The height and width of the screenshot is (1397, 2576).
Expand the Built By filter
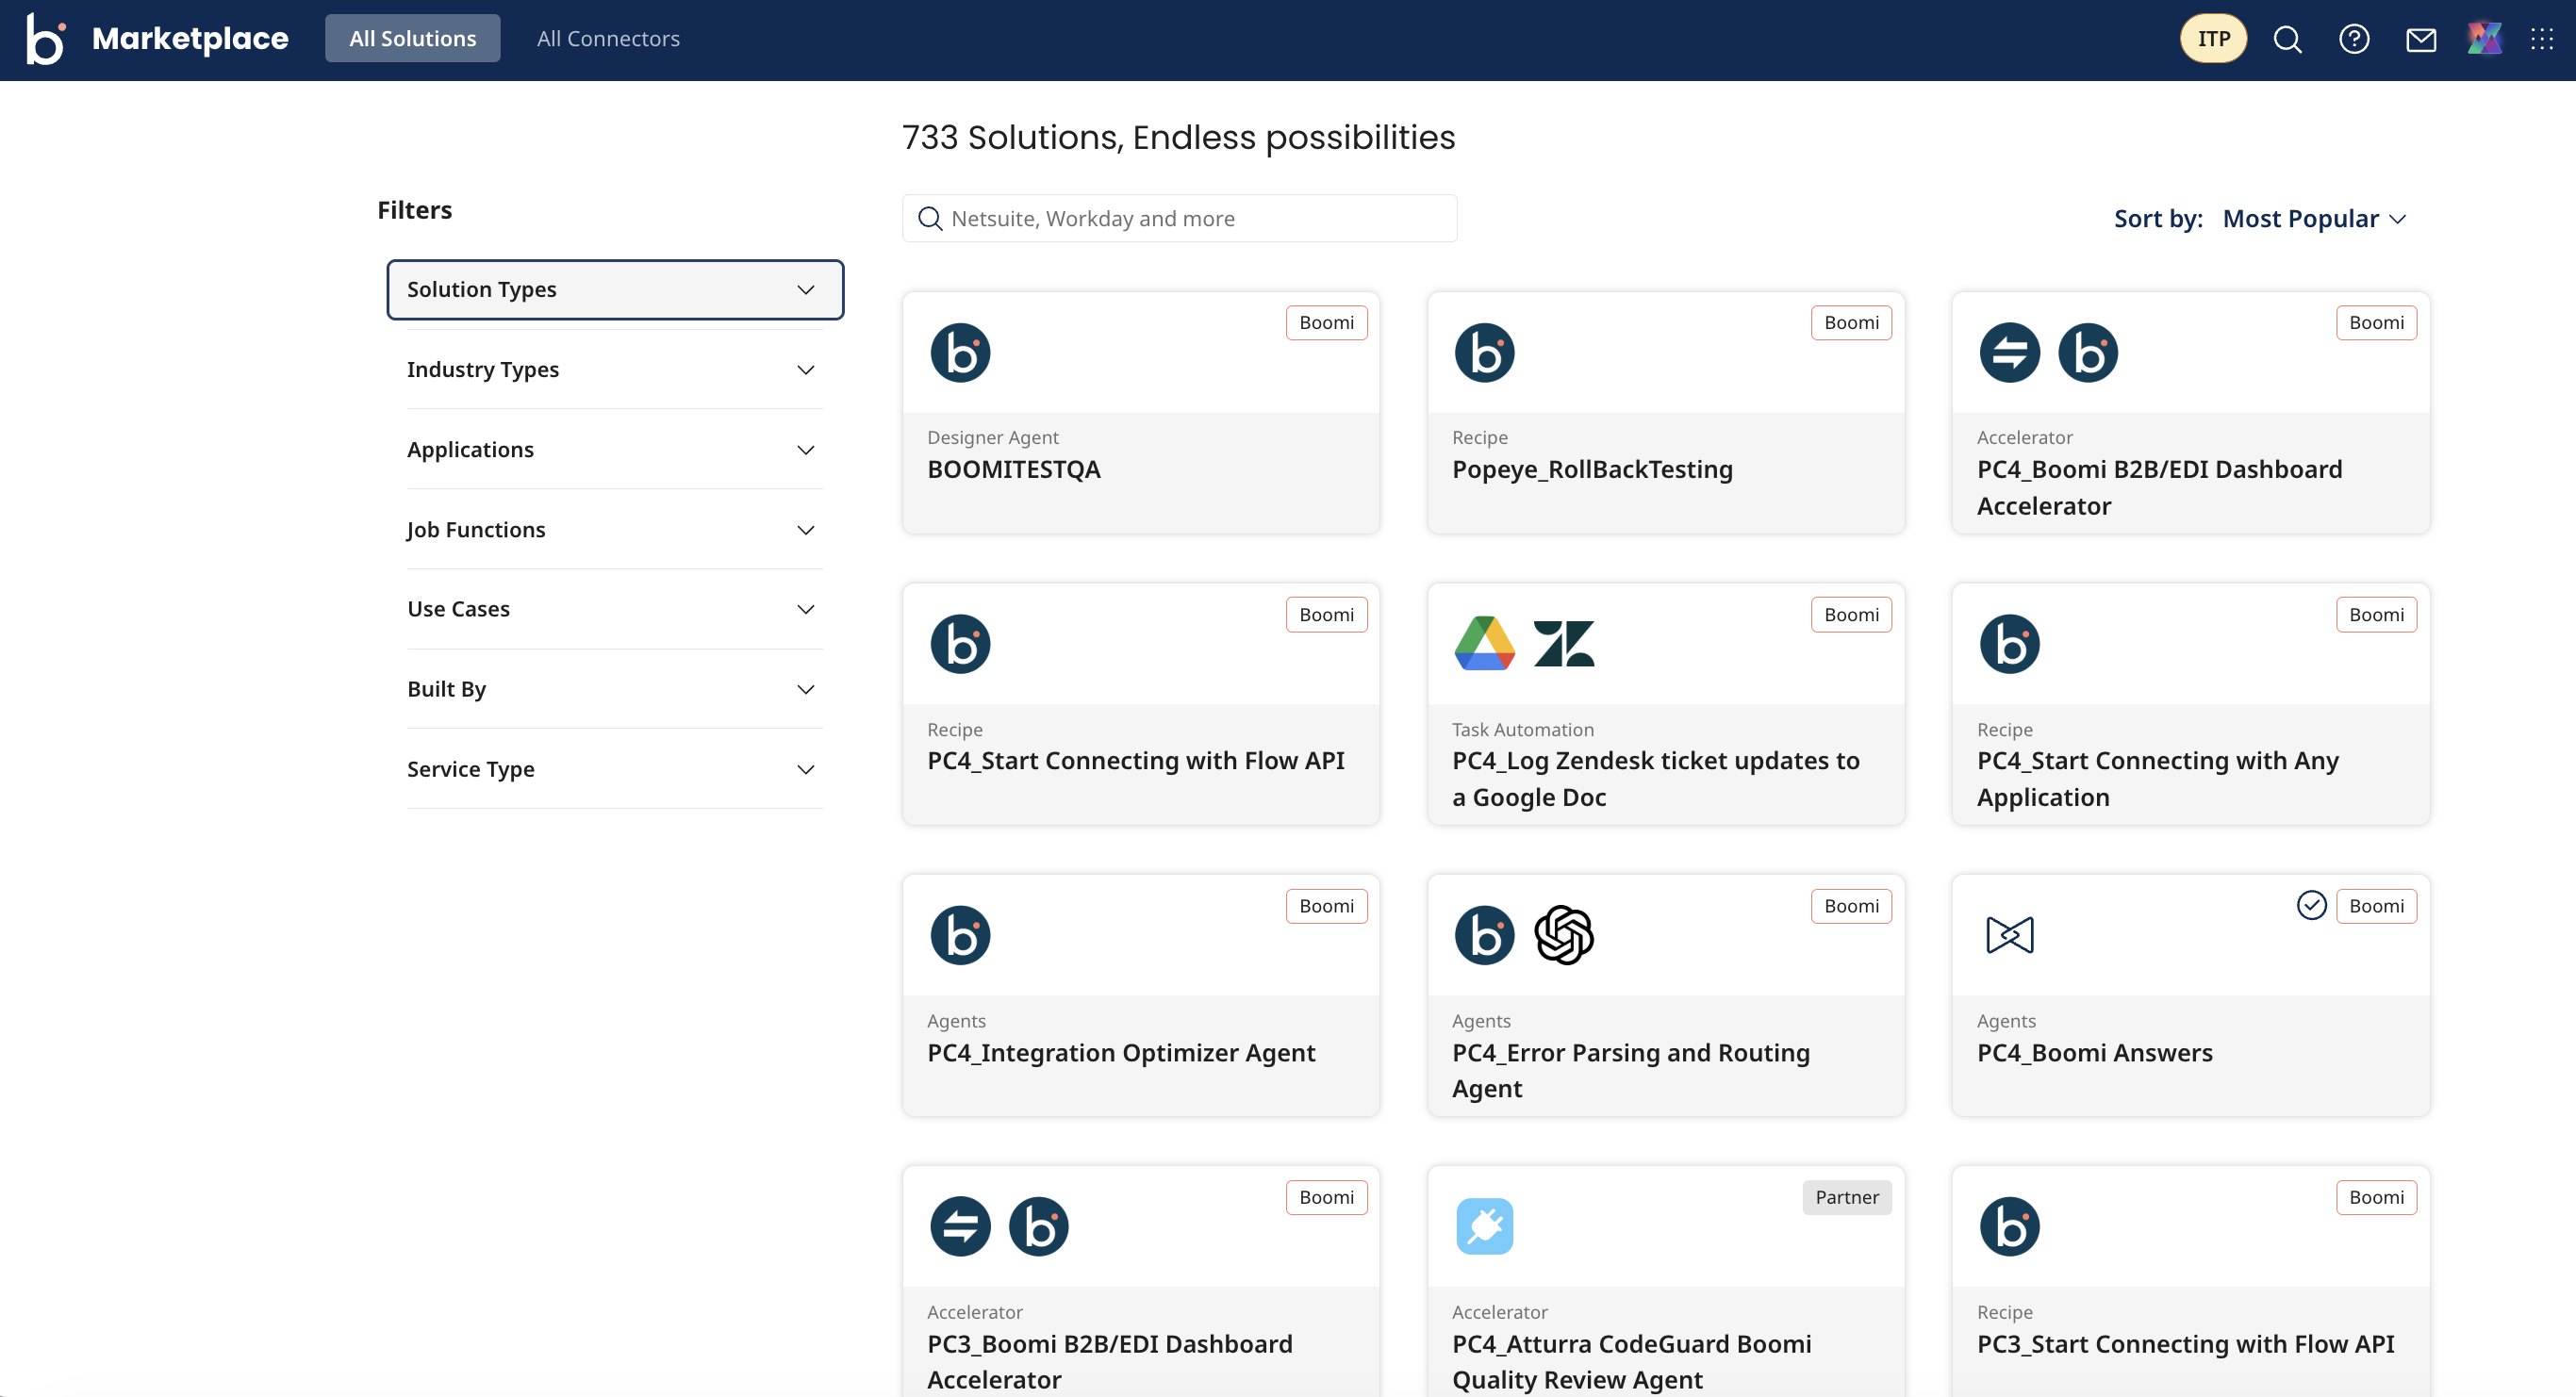pos(614,689)
